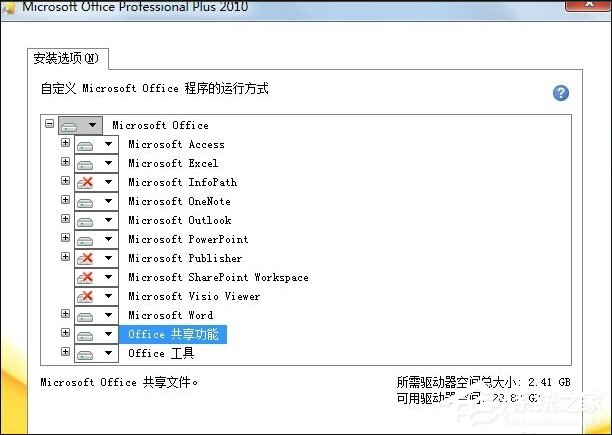The width and height of the screenshot is (612, 435).
Task: Click the 2.41 GB required space value
Action: click(x=549, y=382)
